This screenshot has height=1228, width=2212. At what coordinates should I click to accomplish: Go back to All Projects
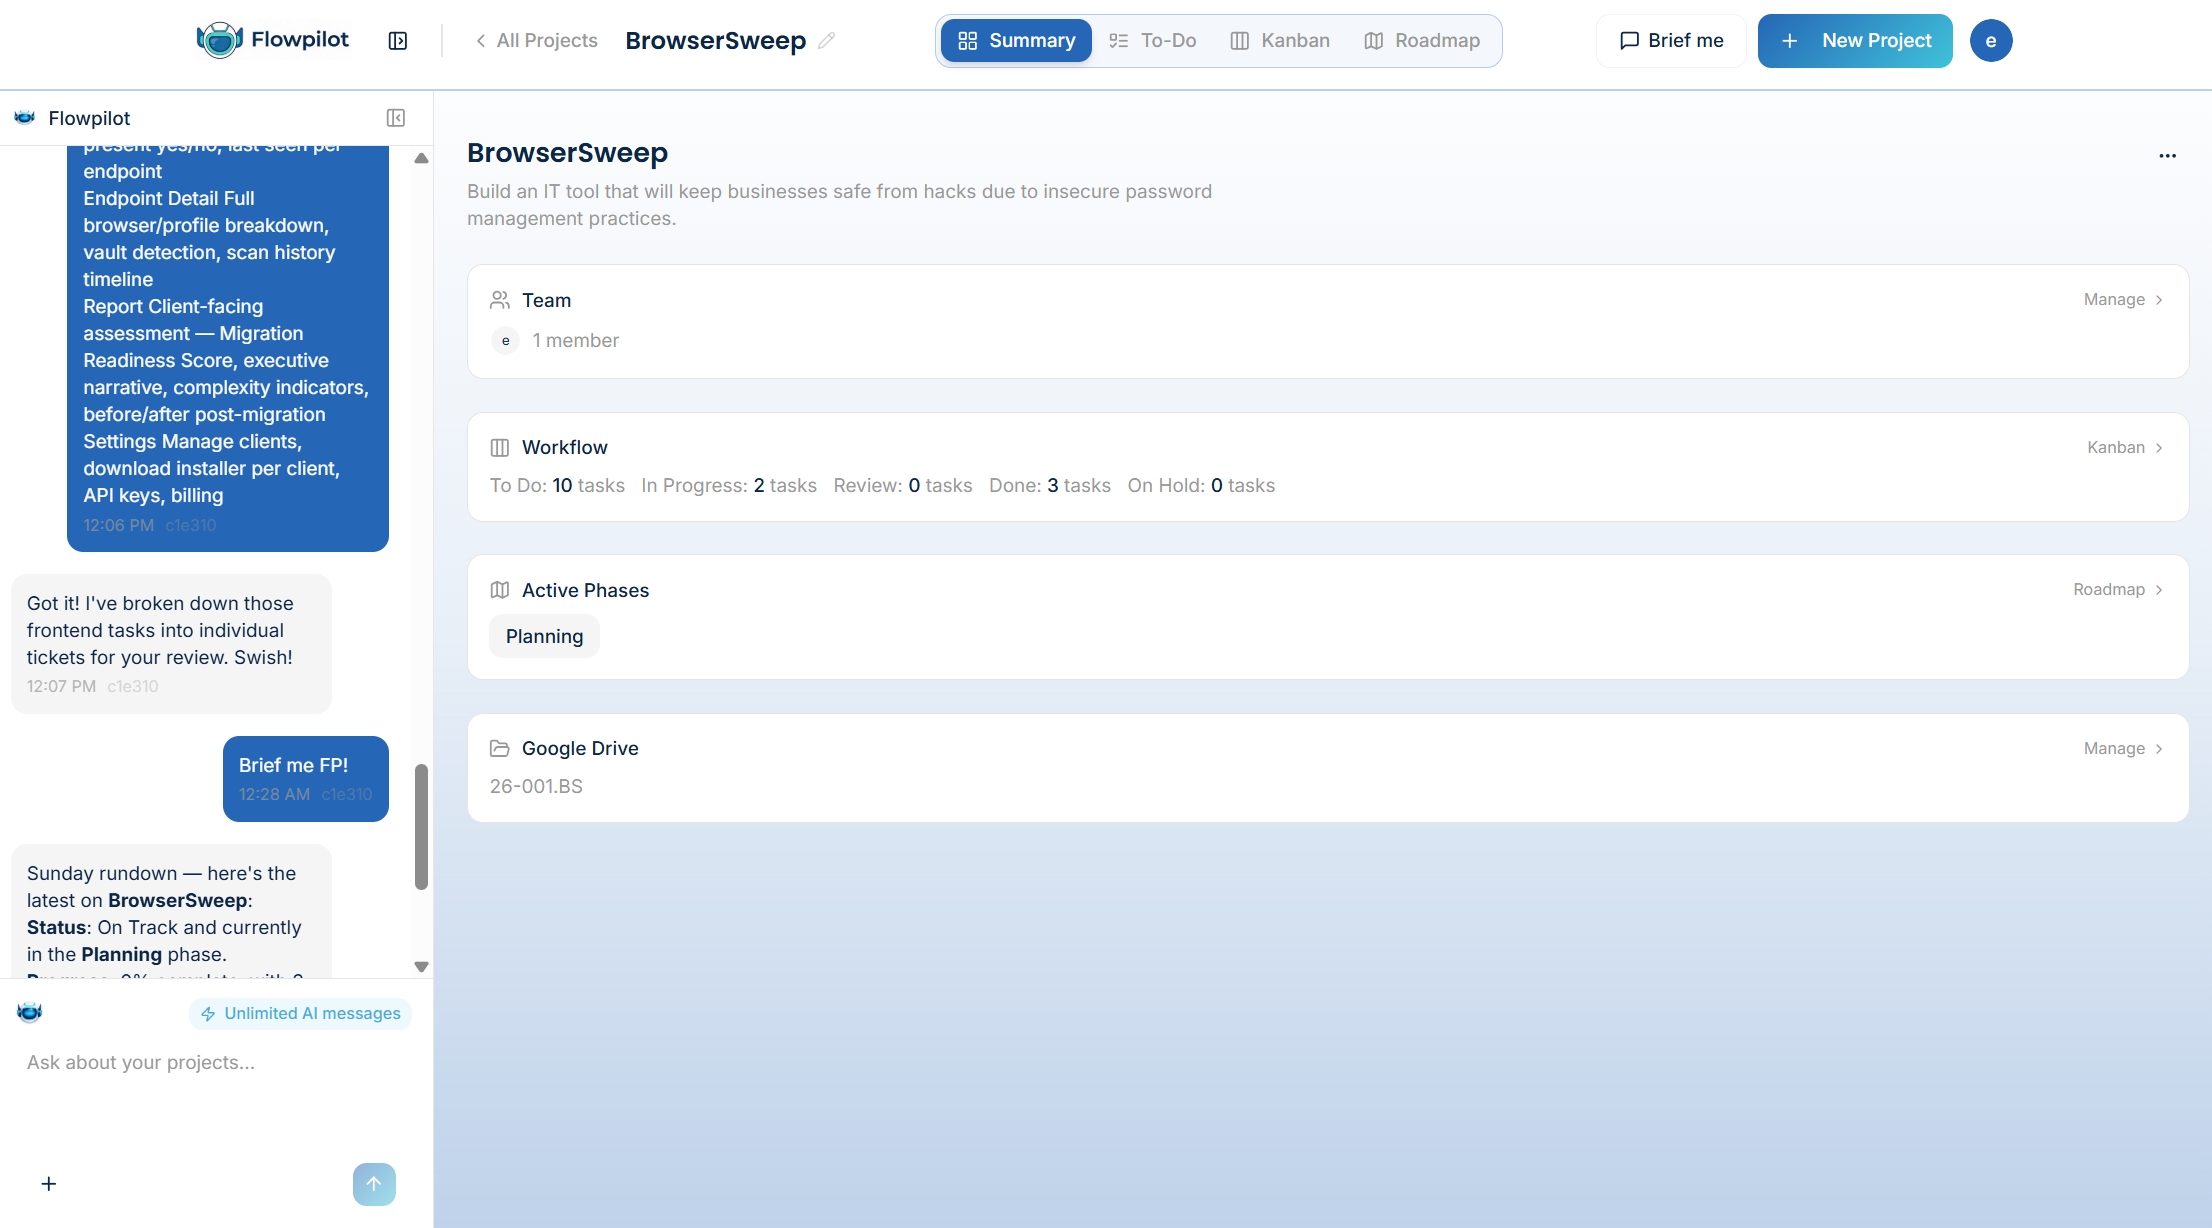point(537,41)
